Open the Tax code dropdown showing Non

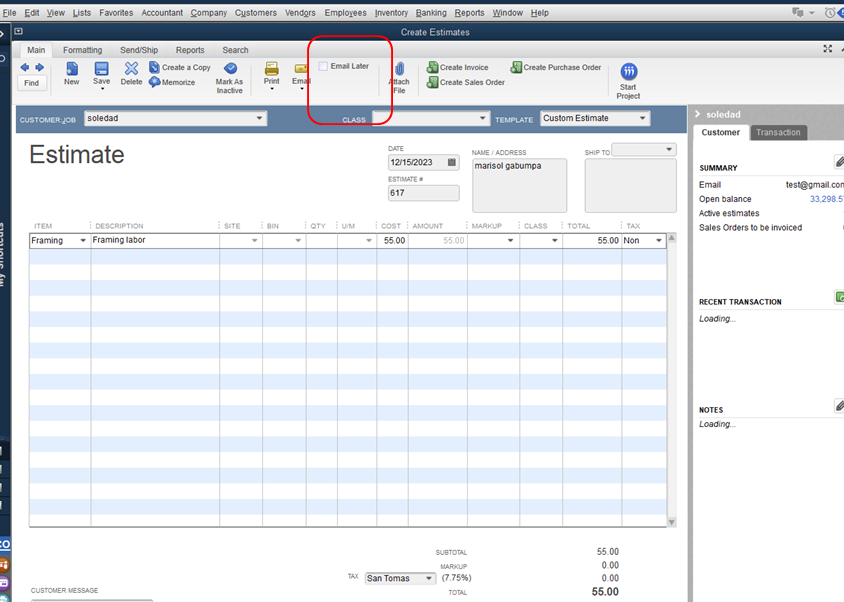(659, 241)
